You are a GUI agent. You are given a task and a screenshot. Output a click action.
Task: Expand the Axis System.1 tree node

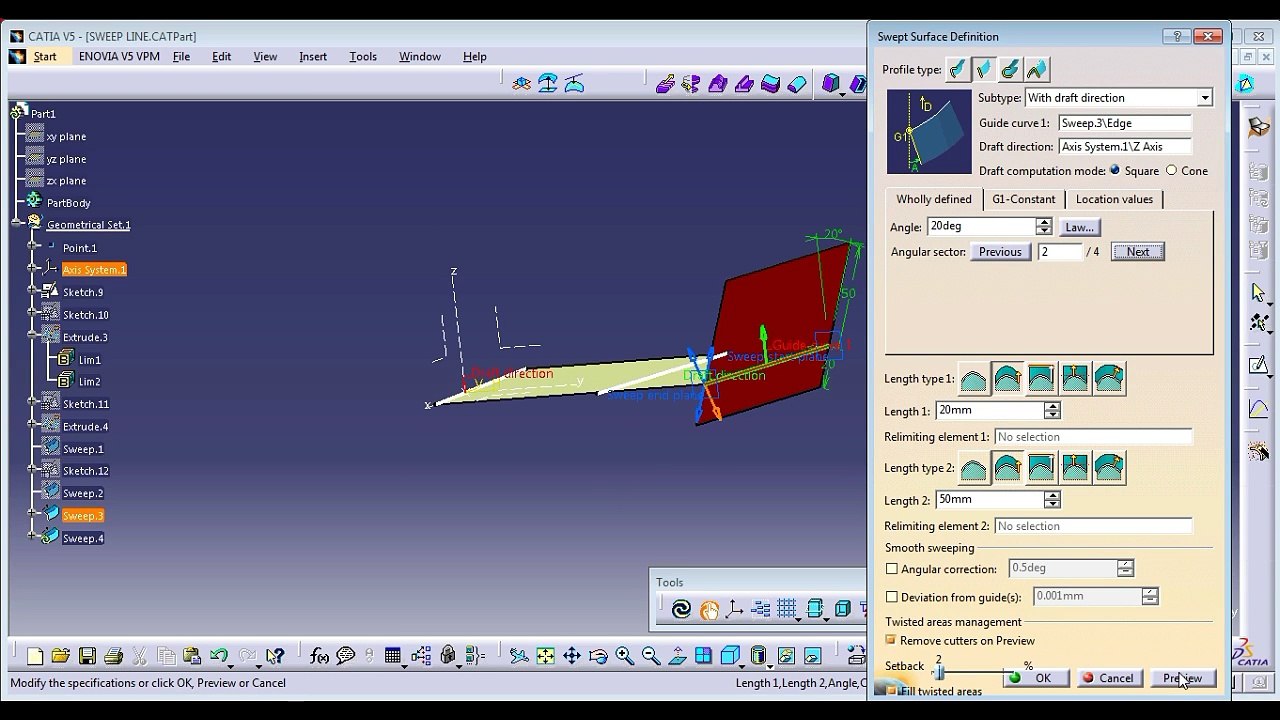(33, 269)
